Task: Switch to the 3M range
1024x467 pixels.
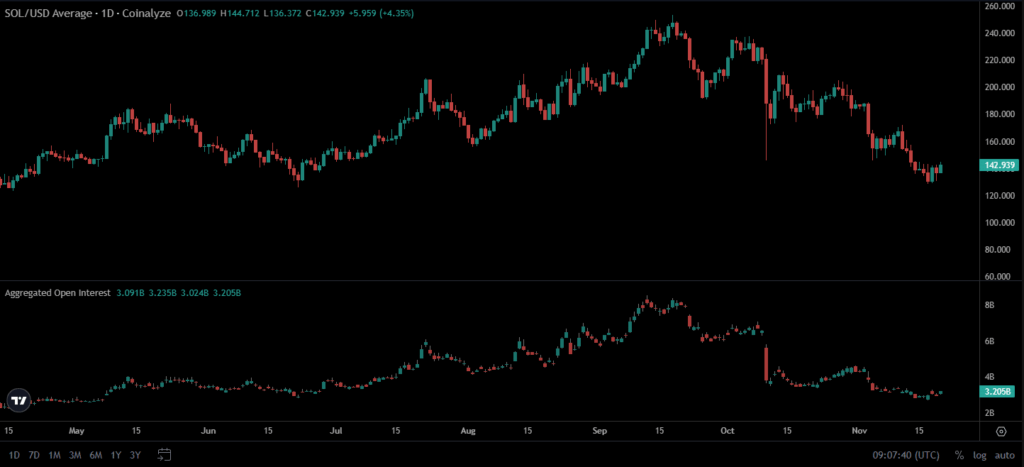Action: coord(75,455)
